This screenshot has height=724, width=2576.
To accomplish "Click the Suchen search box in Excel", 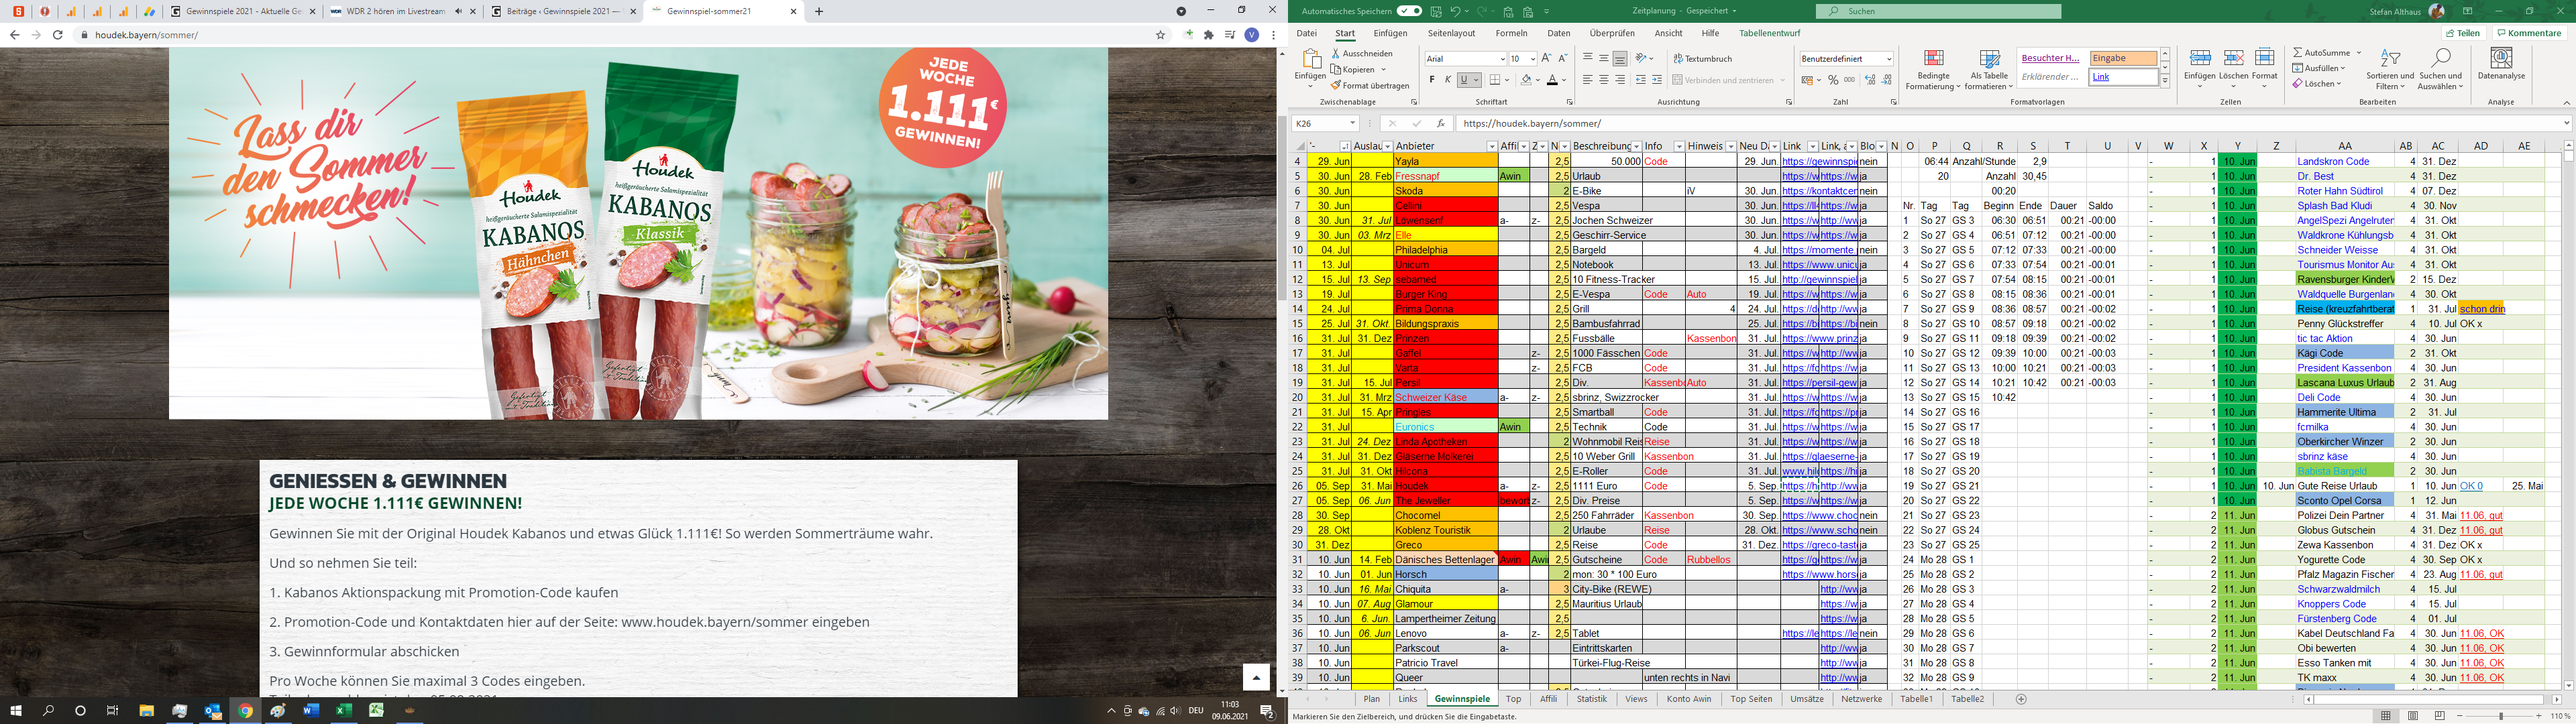I will pyautogui.click(x=1938, y=11).
